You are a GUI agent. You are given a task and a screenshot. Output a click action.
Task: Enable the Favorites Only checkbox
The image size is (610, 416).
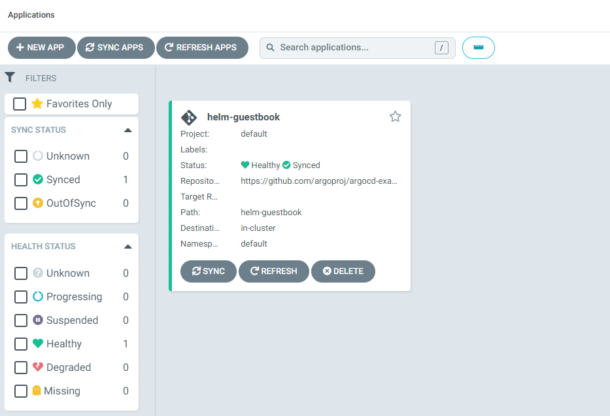[x=20, y=104]
